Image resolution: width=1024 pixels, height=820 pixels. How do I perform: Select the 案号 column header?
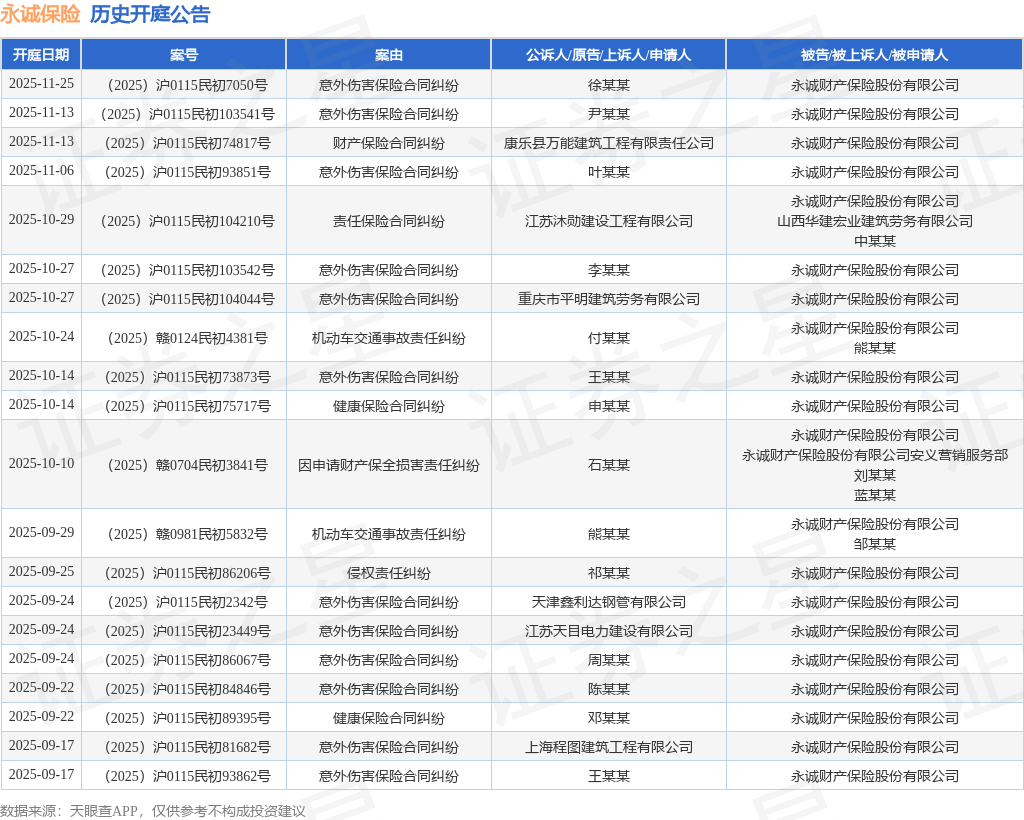click(x=184, y=55)
